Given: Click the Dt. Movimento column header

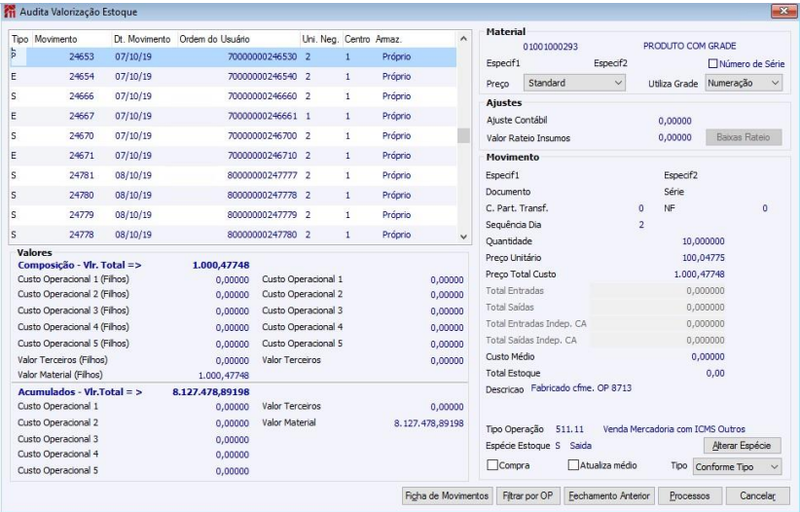Looking at the screenshot, I should click(x=144, y=39).
